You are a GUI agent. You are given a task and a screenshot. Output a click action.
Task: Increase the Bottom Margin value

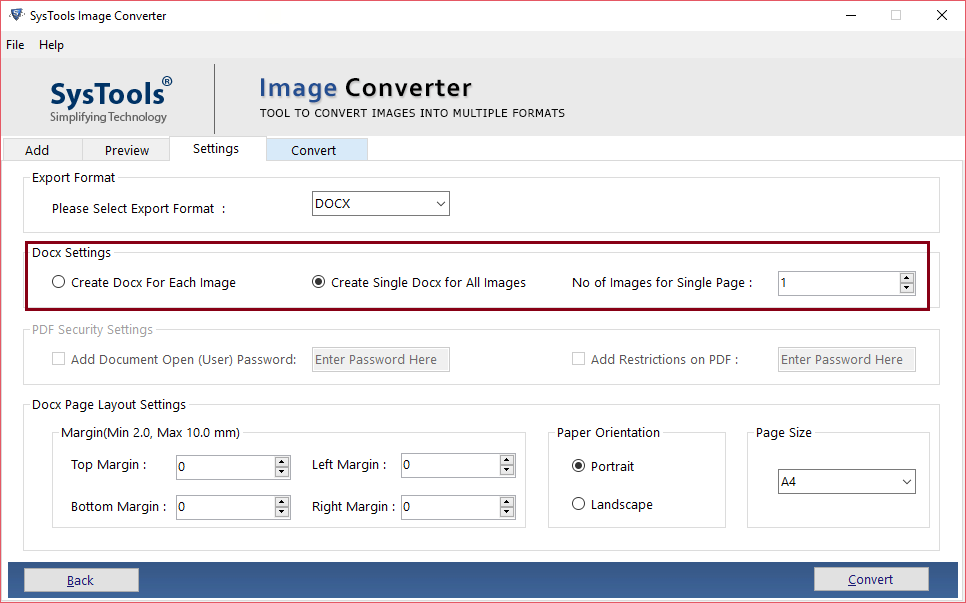(x=282, y=502)
